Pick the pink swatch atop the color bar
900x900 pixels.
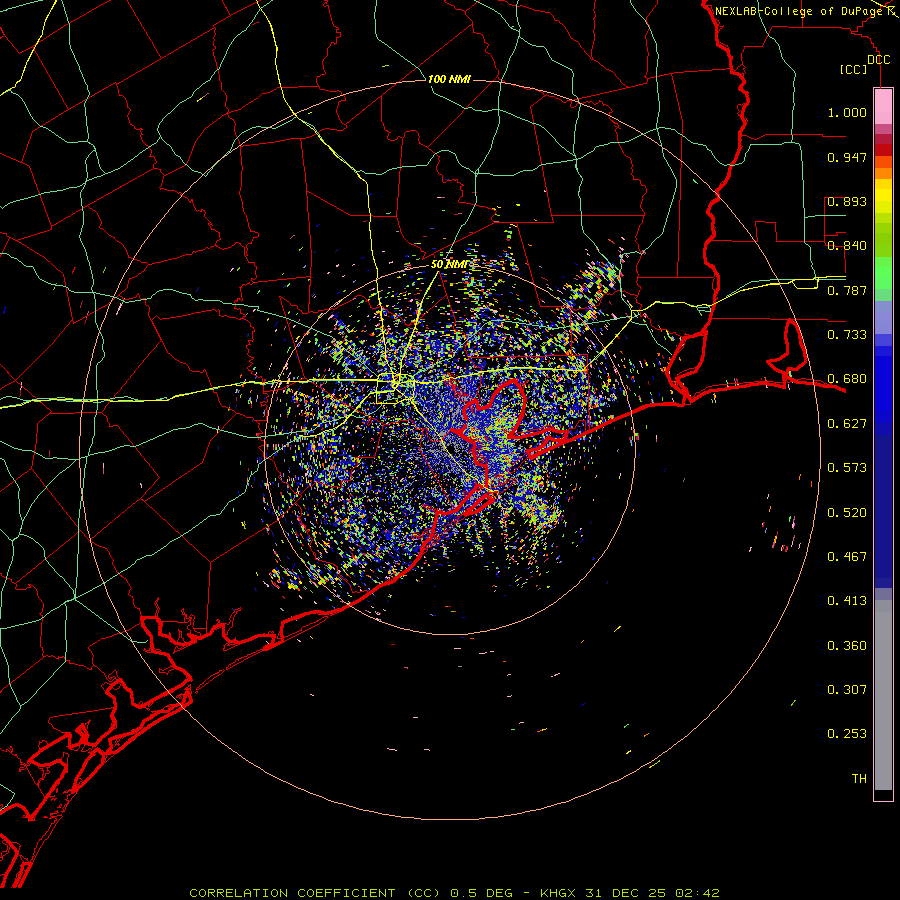[883, 106]
